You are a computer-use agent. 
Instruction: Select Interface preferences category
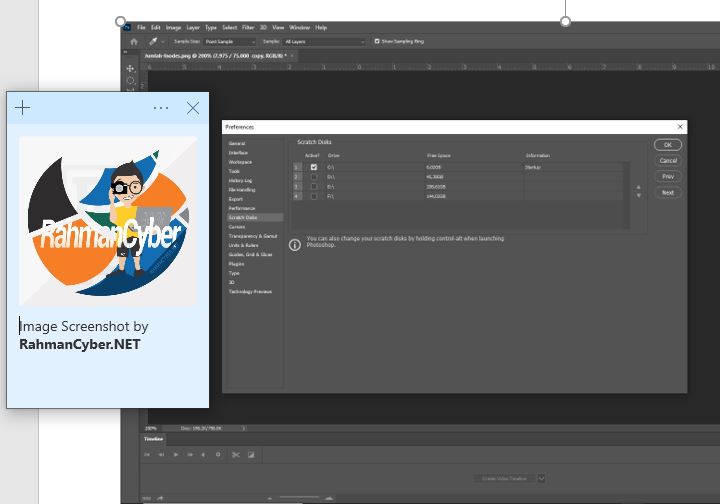click(x=238, y=152)
